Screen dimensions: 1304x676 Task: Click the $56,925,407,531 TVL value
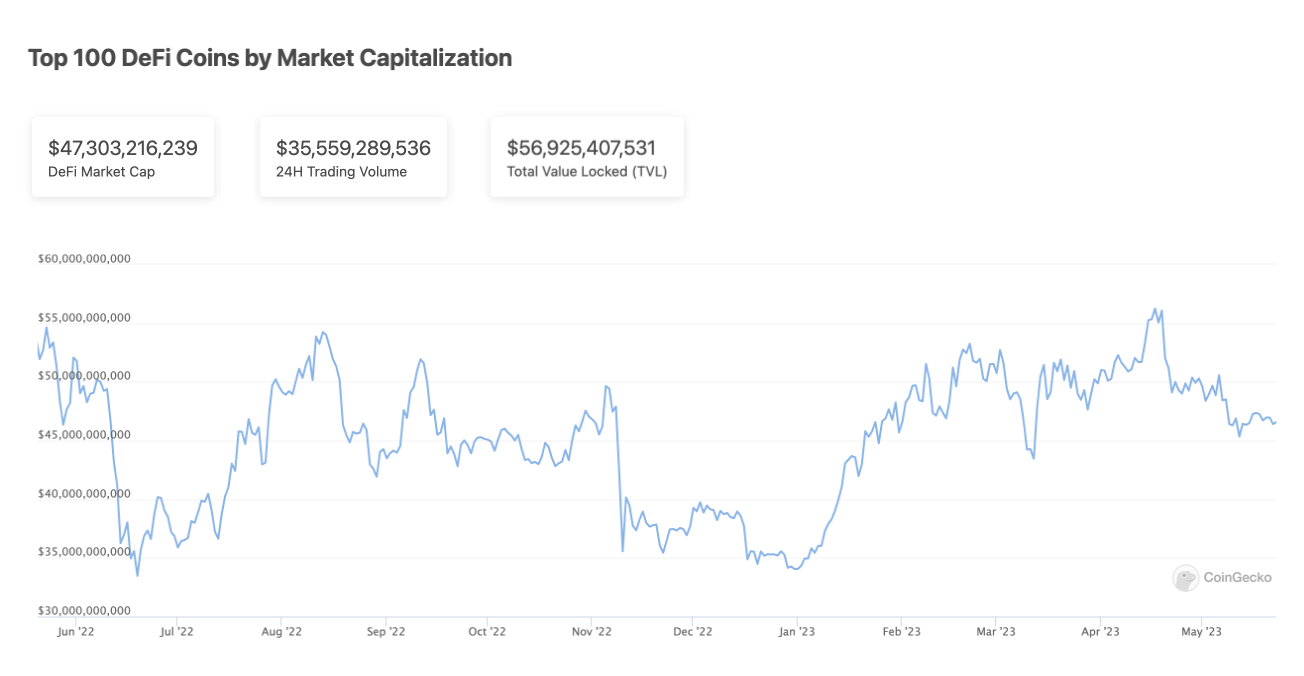581,148
